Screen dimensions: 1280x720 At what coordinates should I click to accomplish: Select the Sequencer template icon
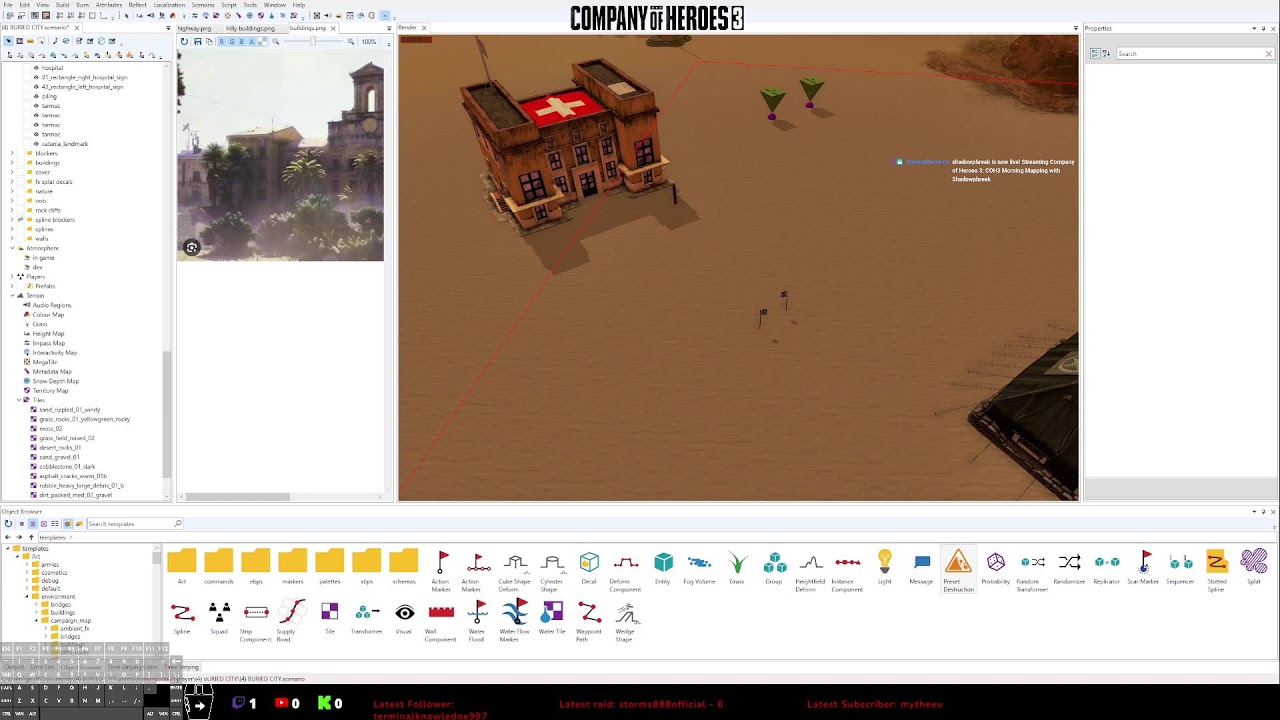(x=1180, y=562)
